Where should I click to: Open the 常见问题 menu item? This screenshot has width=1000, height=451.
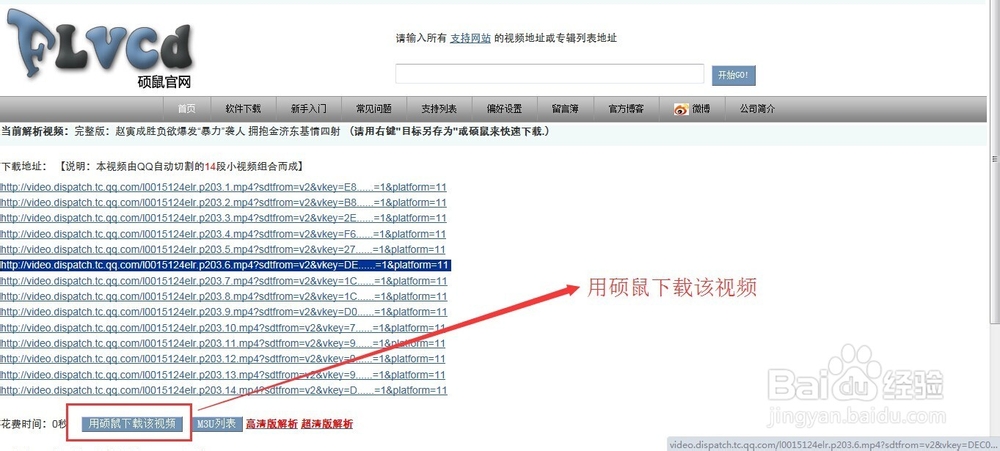(x=374, y=109)
